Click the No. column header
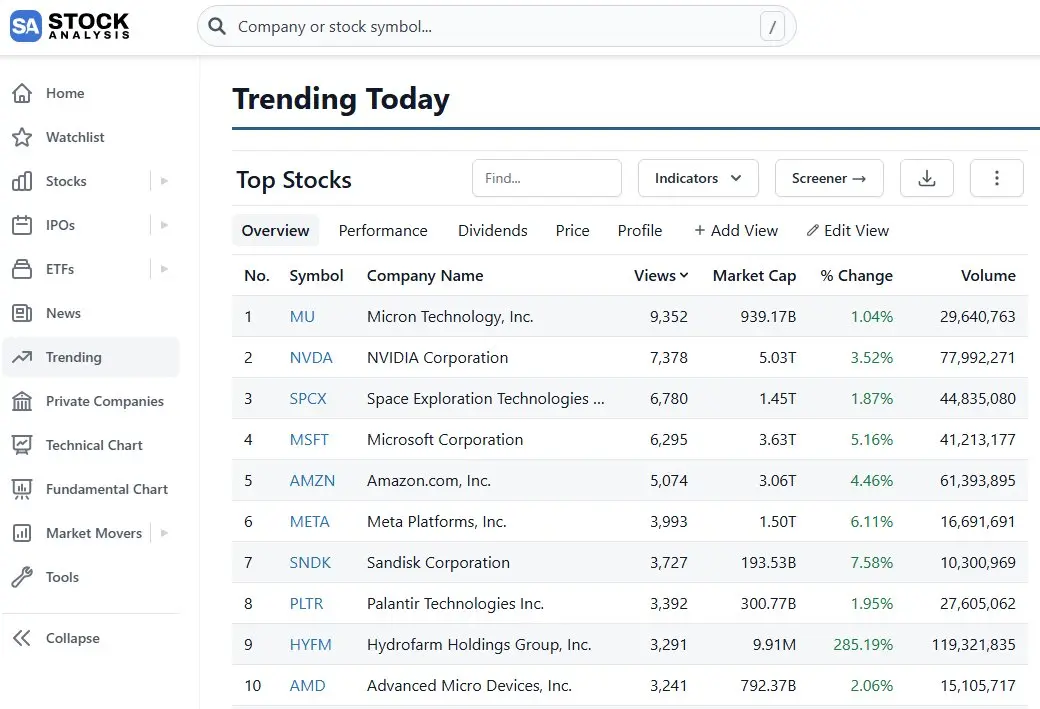Image resolution: width=1040 pixels, height=709 pixels. tap(257, 275)
